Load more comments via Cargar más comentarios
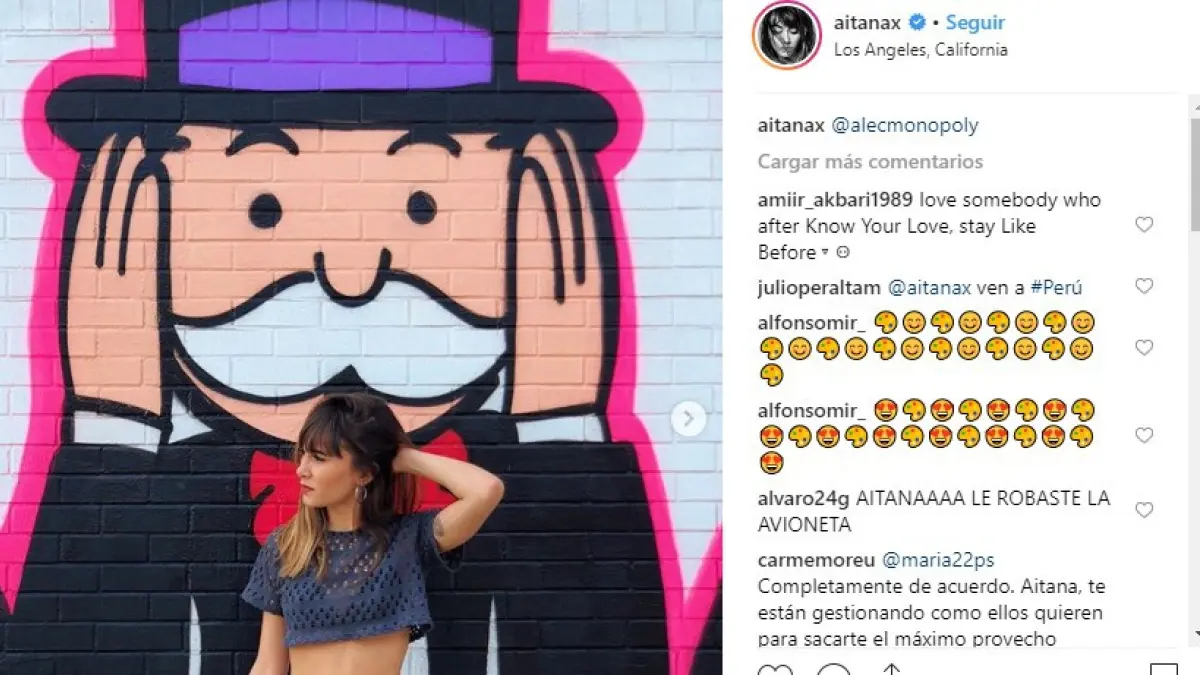The width and height of the screenshot is (1200, 675). tap(870, 162)
